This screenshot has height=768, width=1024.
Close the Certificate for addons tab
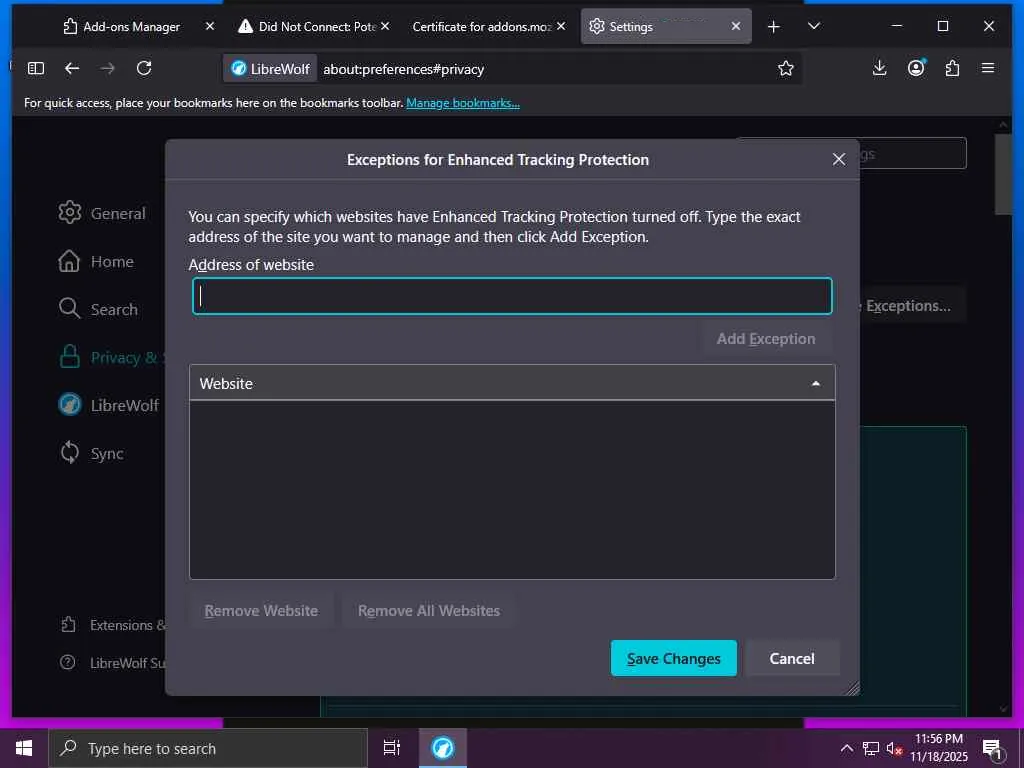point(561,26)
